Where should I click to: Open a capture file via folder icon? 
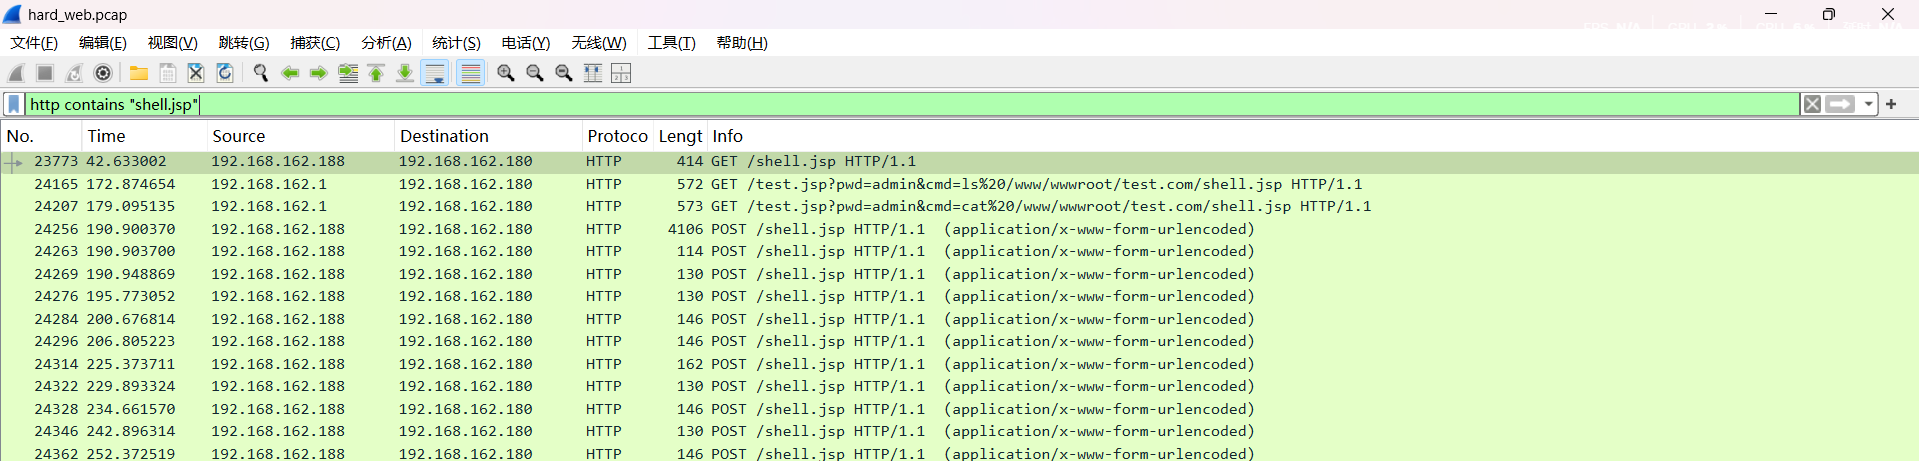139,73
